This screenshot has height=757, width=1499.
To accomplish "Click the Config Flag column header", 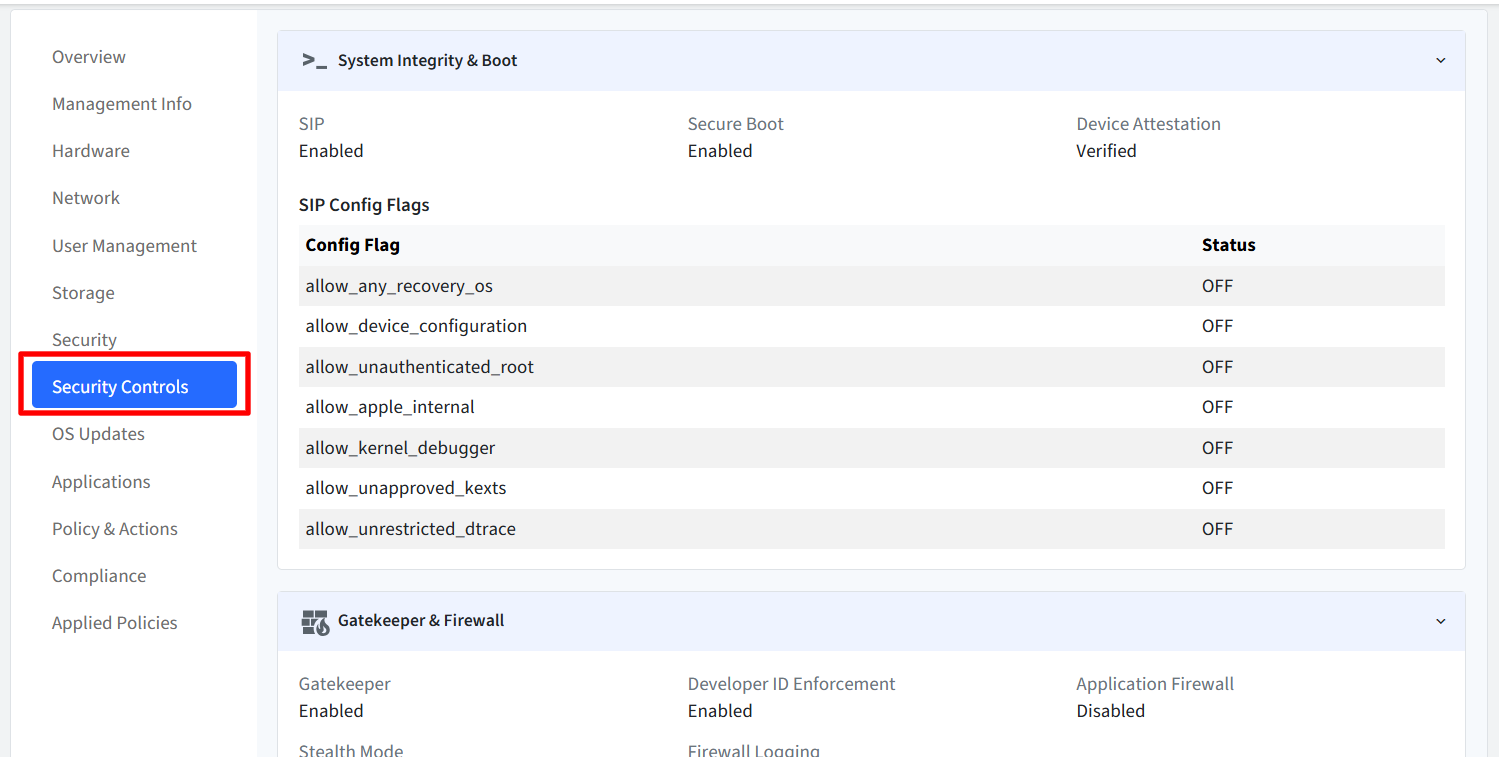I will coord(353,245).
